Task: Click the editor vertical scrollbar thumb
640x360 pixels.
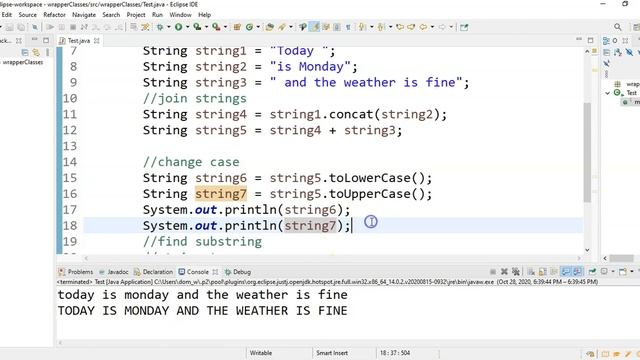Action: click(x=587, y=152)
